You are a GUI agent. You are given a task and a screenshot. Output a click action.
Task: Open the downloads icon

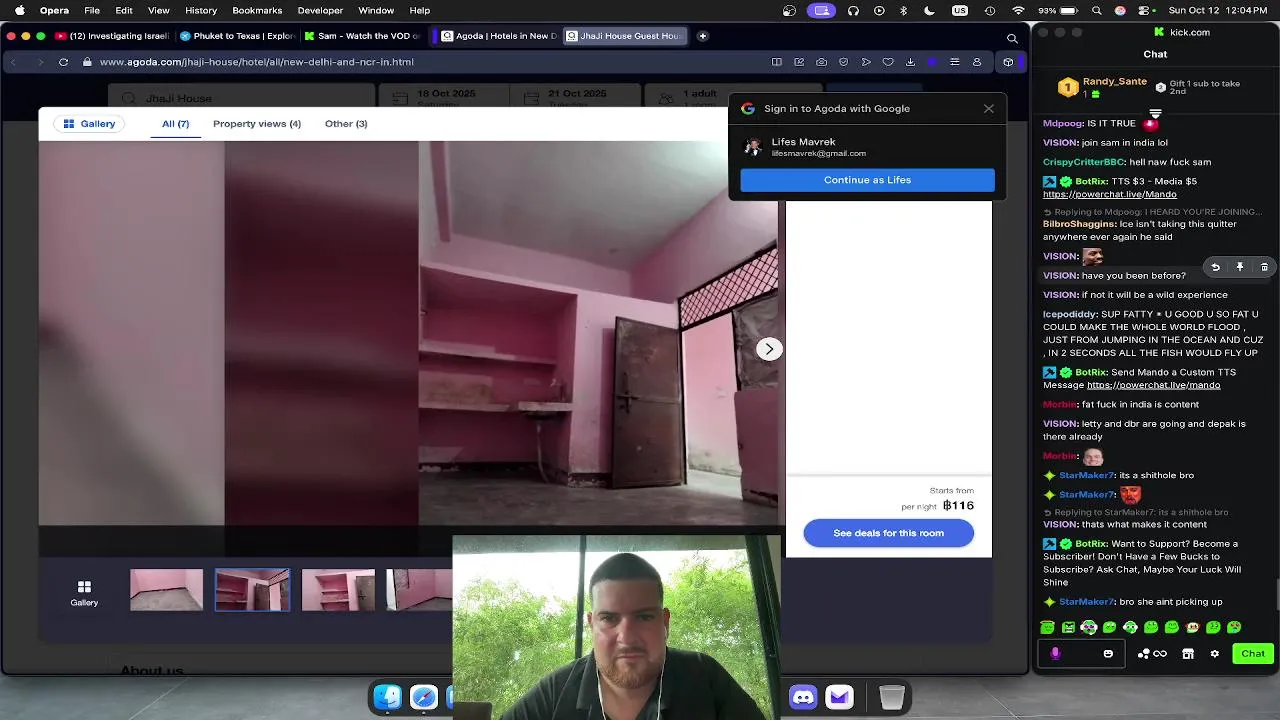tap(910, 62)
